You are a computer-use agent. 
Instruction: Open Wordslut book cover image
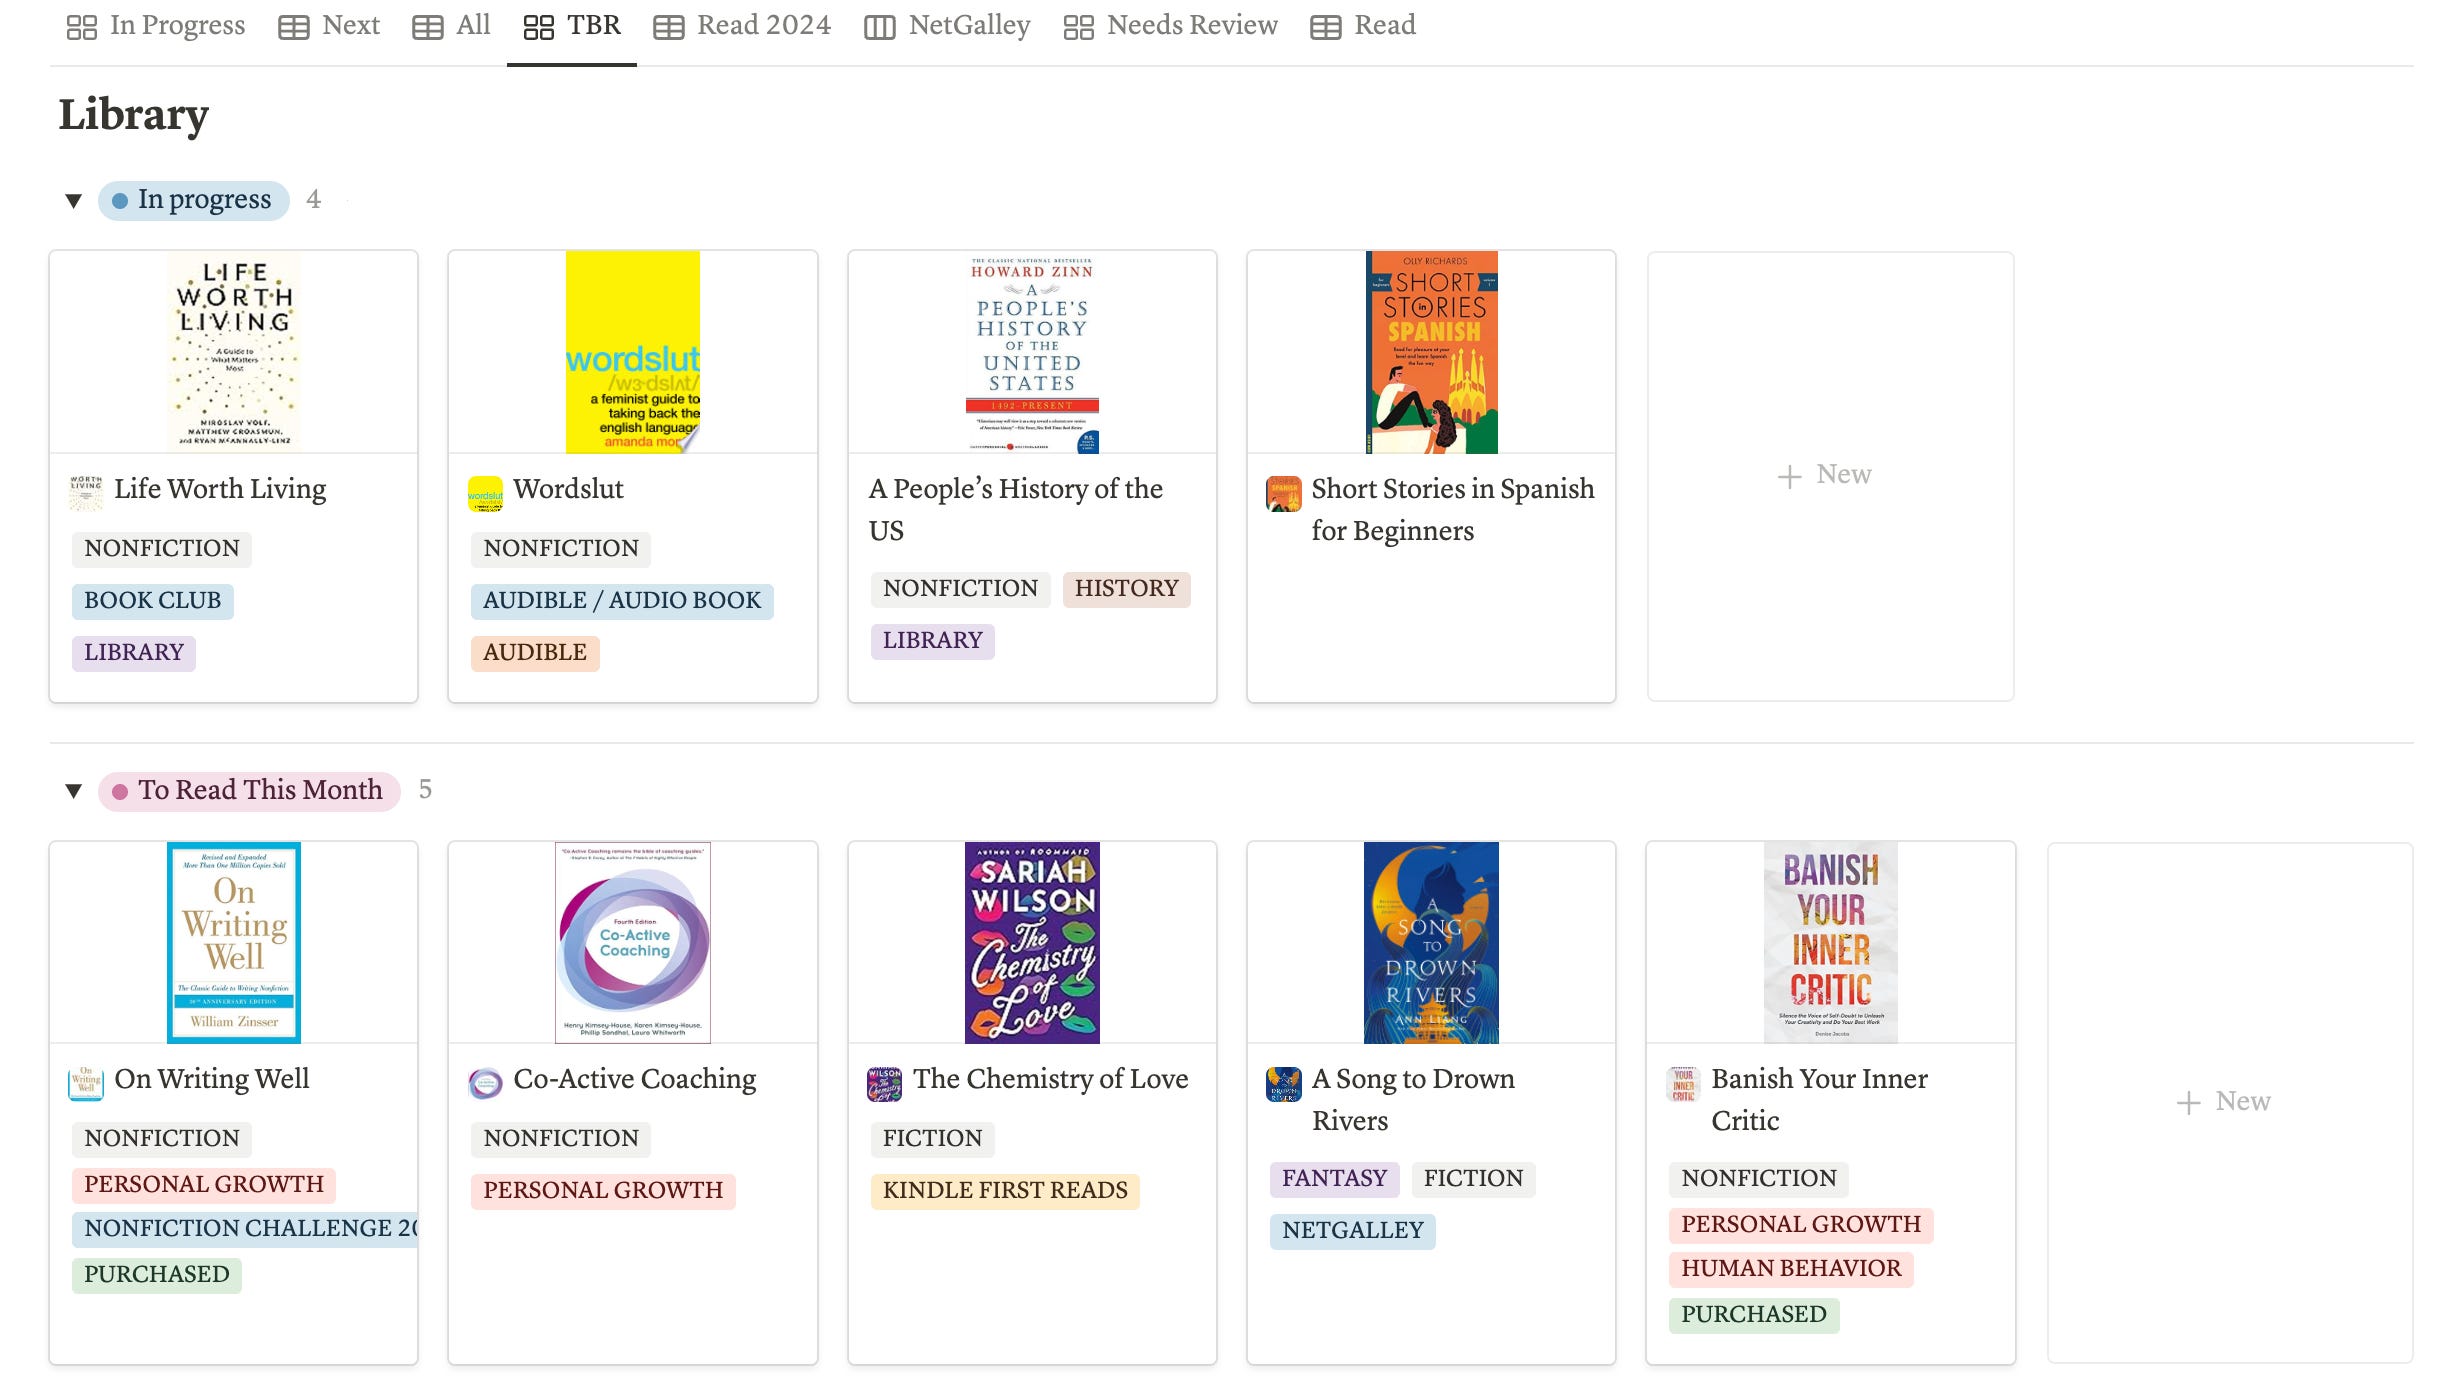[x=633, y=352]
